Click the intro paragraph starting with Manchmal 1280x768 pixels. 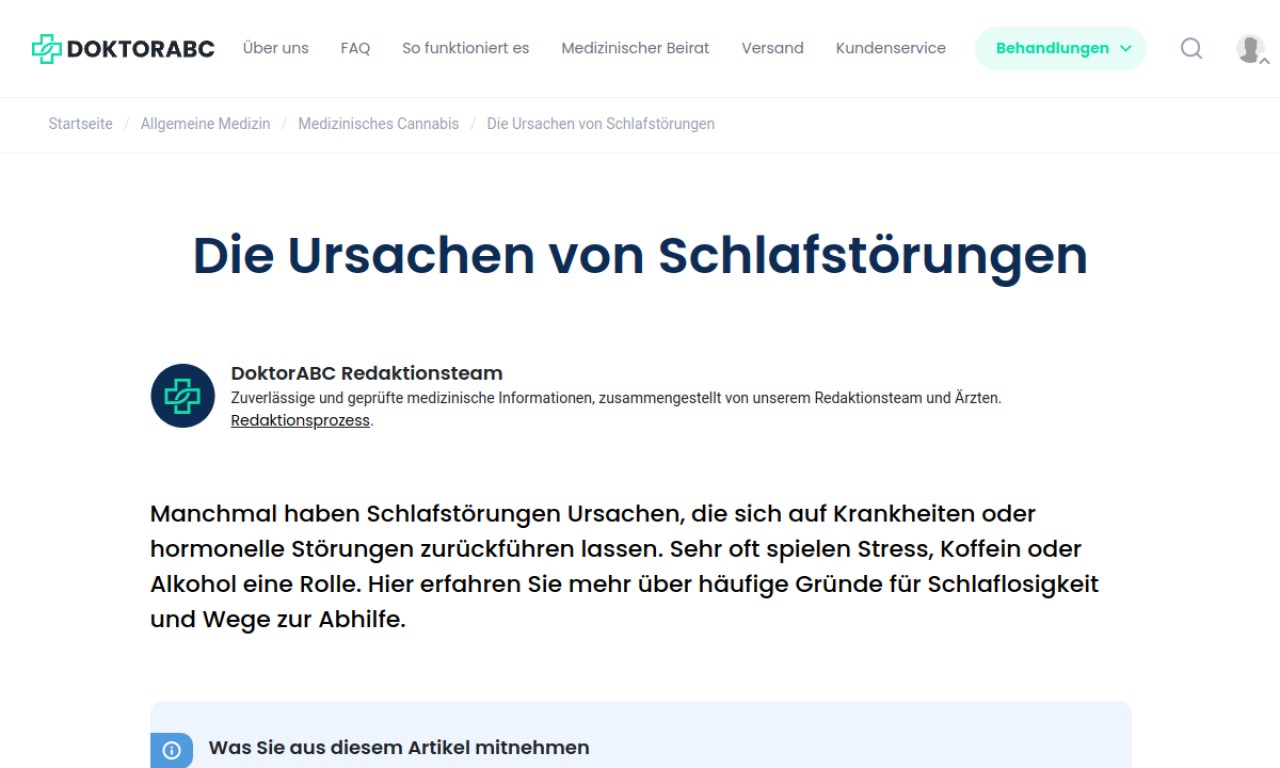625,566
